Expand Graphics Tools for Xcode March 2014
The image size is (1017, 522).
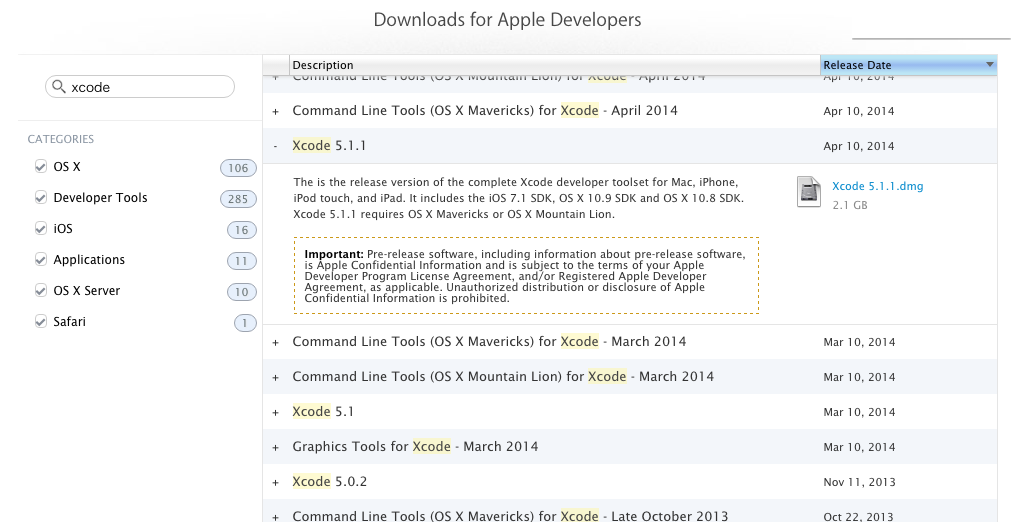coord(276,447)
